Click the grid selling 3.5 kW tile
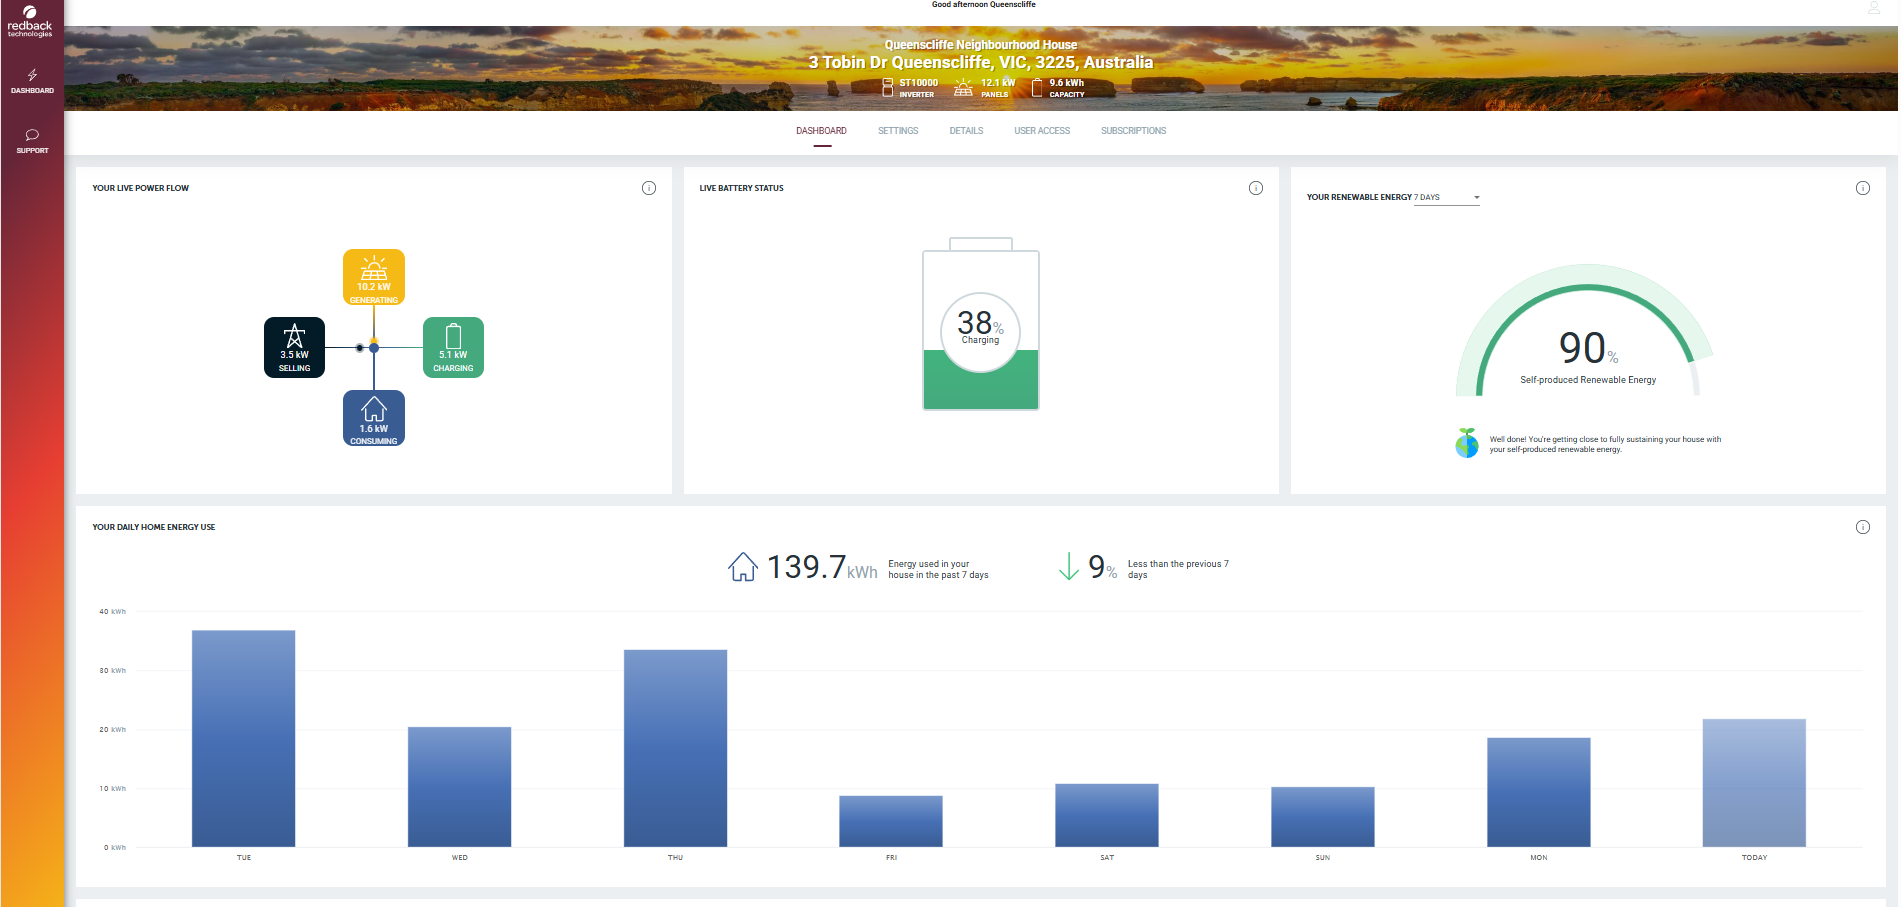Screen dimensions: 1901x907 [294, 347]
